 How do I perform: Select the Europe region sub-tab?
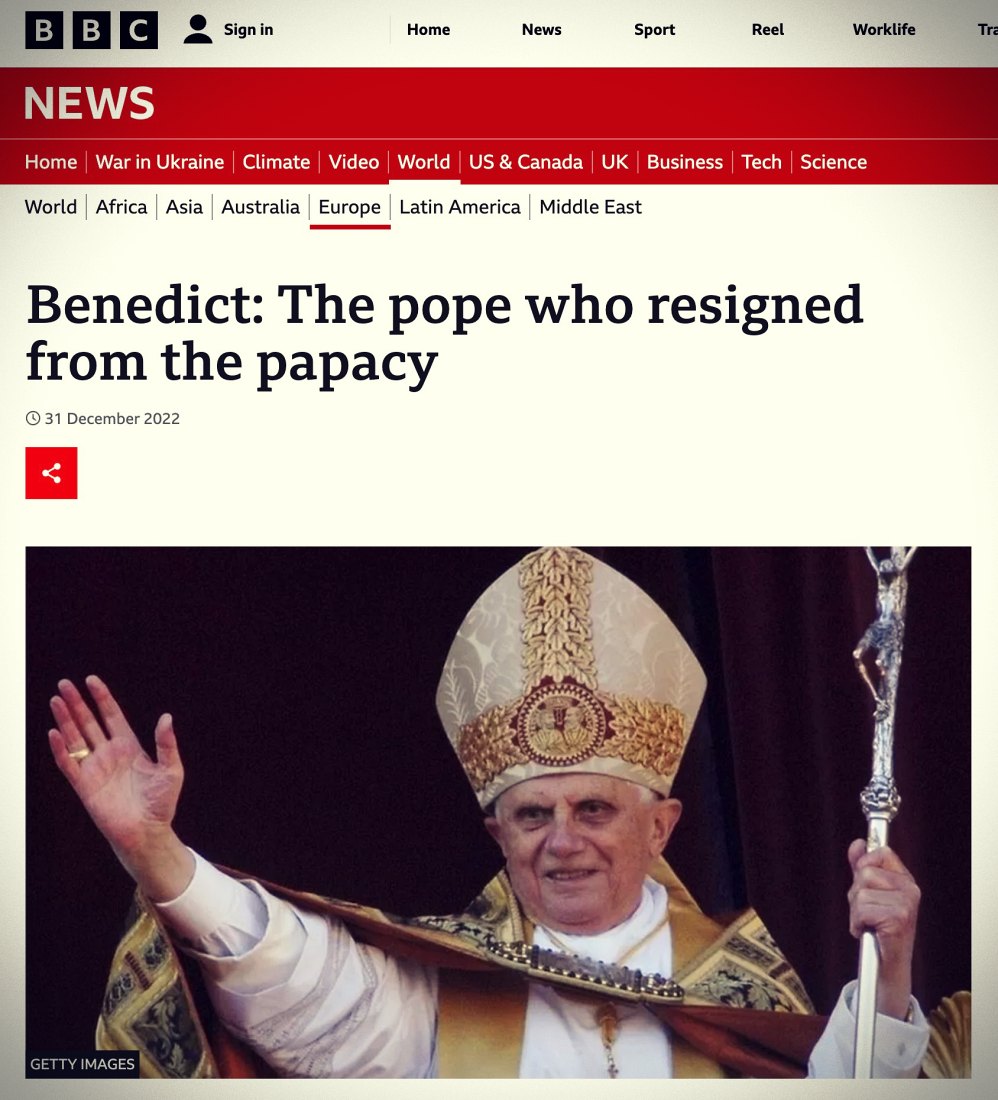pos(349,207)
